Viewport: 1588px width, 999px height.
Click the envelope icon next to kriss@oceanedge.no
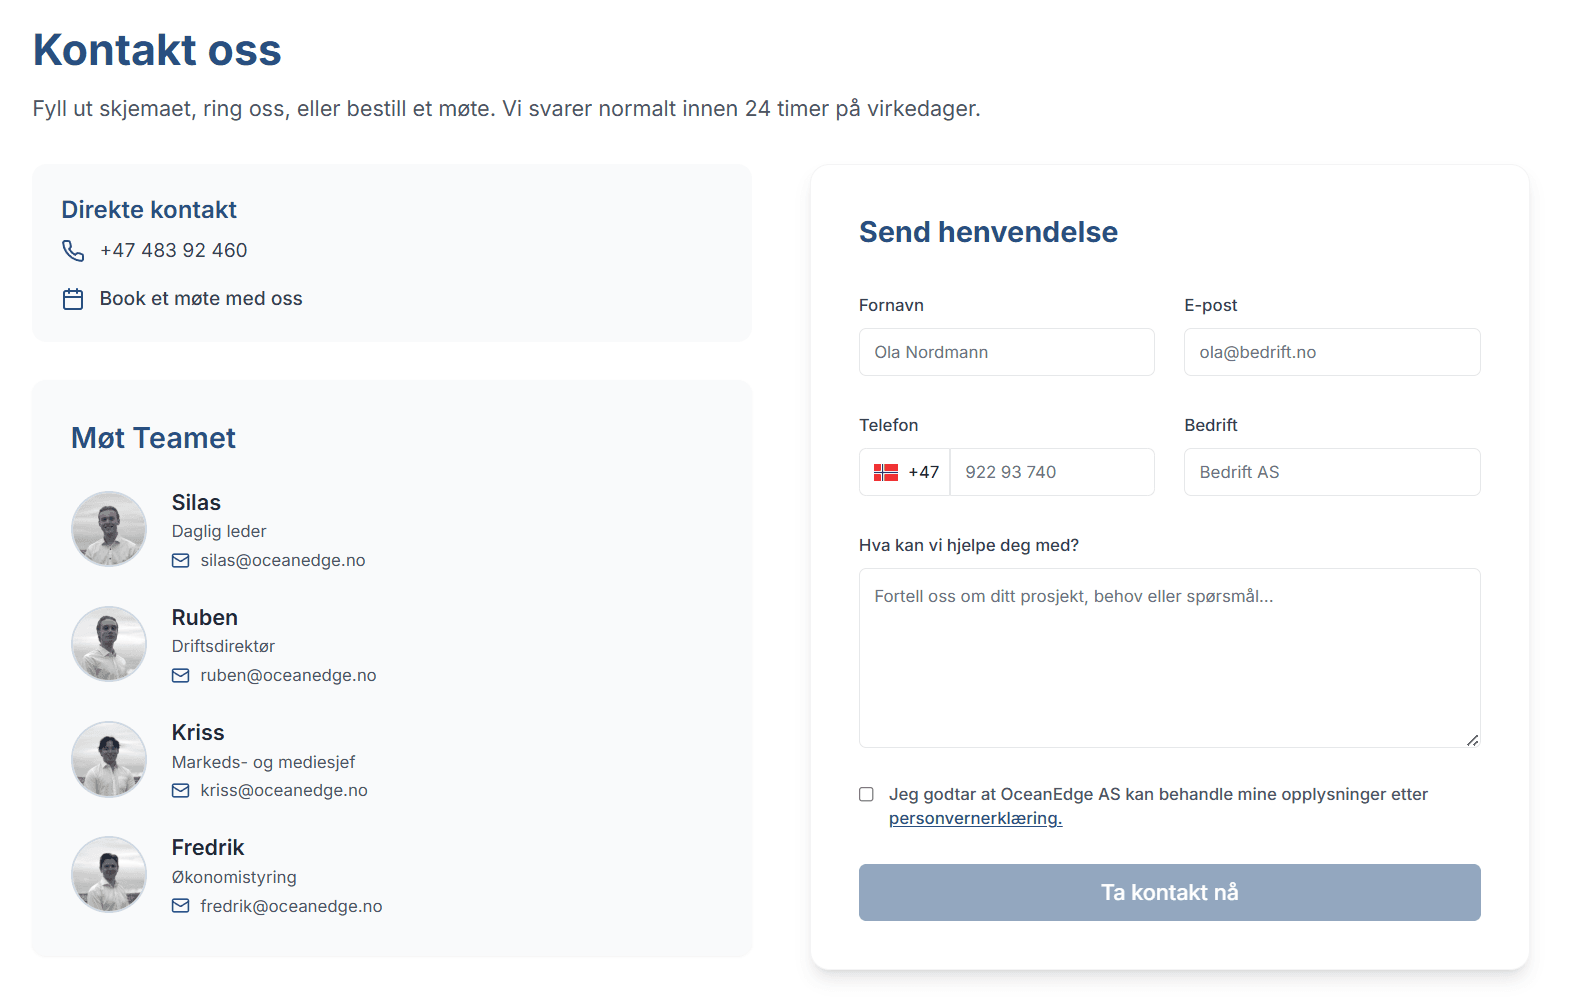181,791
